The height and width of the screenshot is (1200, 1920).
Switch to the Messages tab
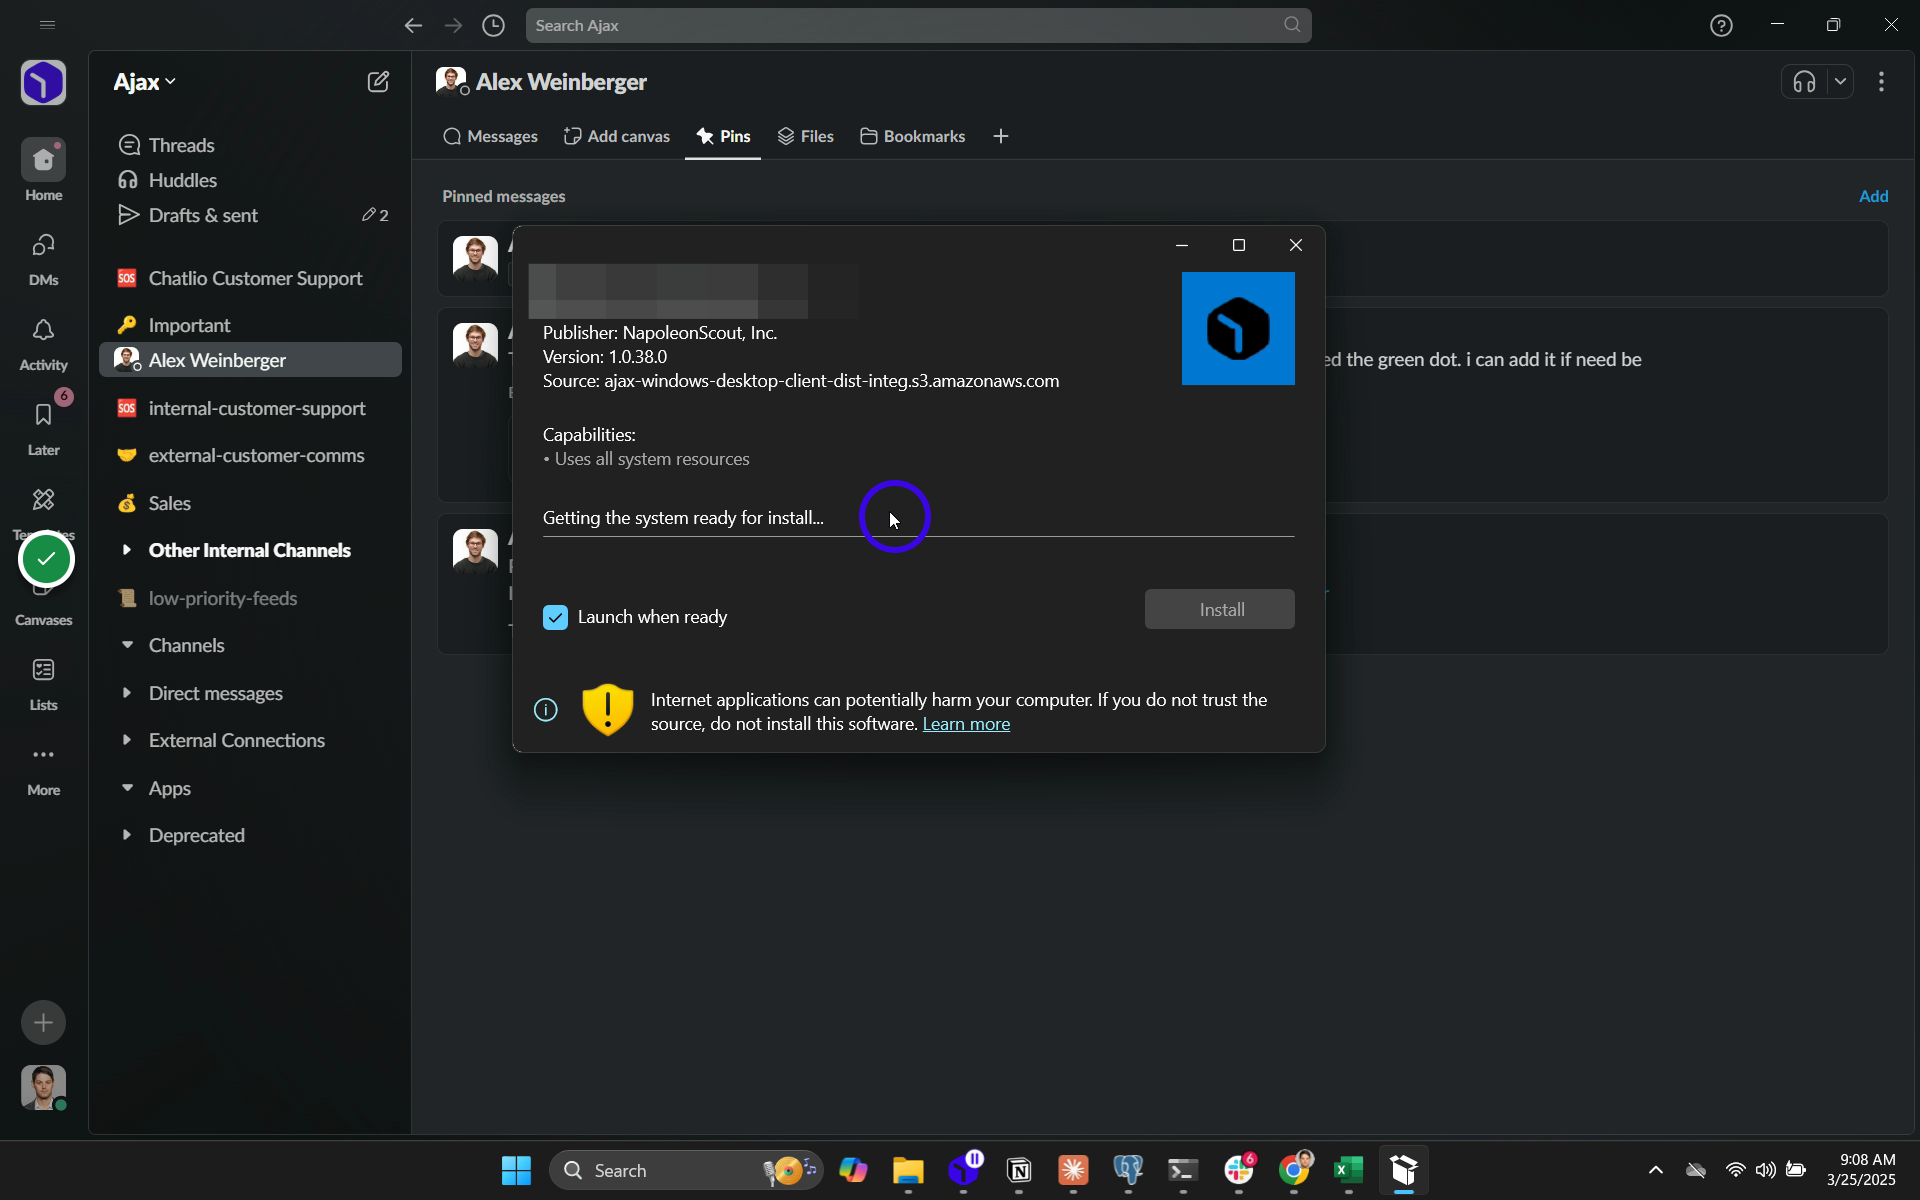[490, 136]
